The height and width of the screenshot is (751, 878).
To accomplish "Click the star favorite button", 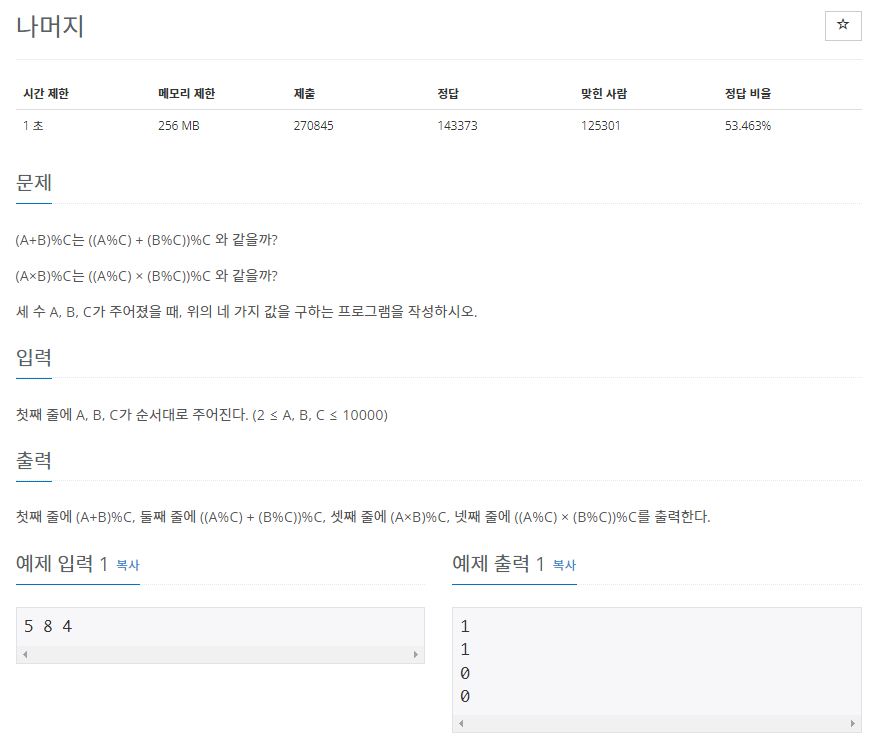I will click(x=843, y=25).
